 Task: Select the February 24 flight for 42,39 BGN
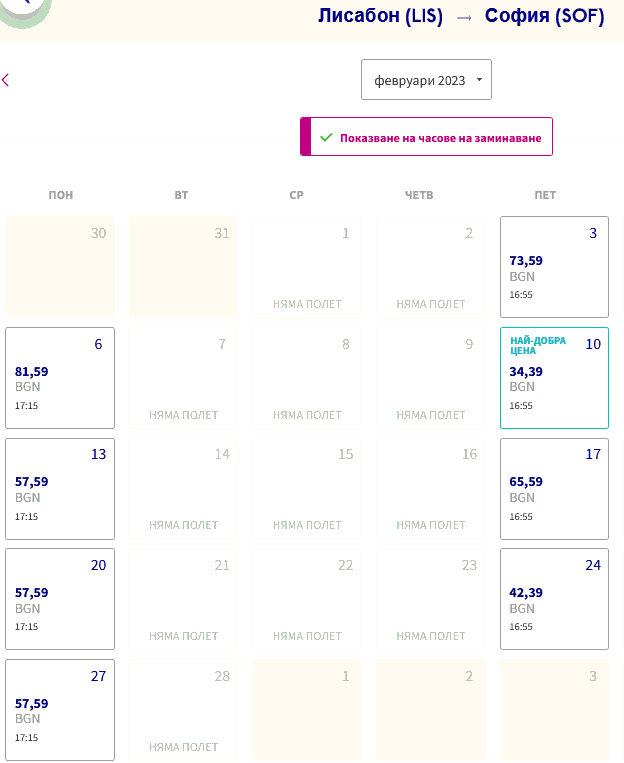[x=554, y=599]
